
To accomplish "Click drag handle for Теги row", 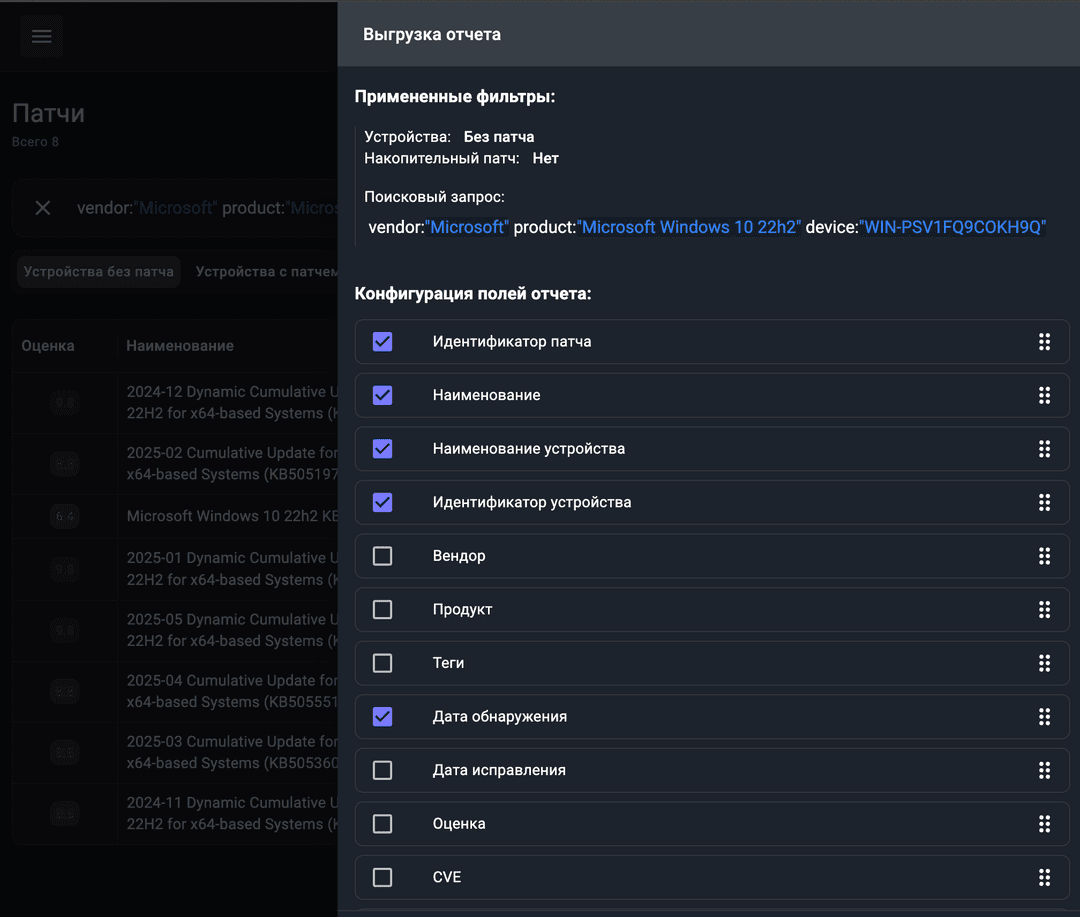I will (1044, 663).
